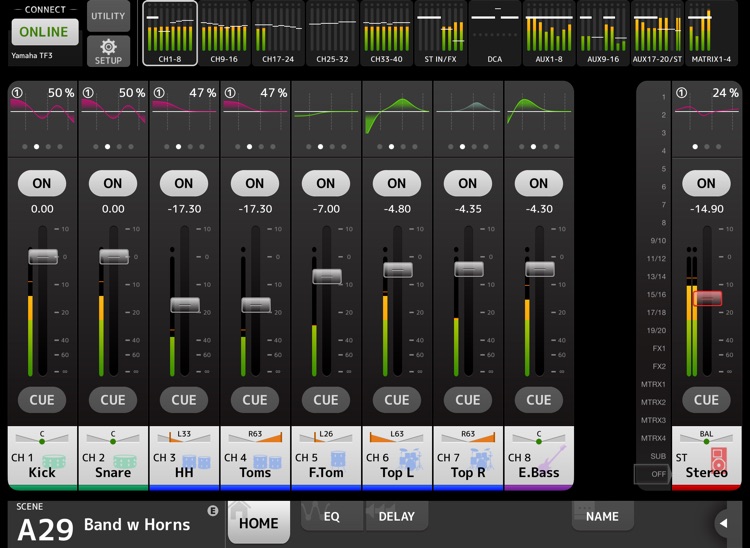The width and height of the screenshot is (750, 548).
Task: Enable CUE on CH 1 Kick
Action: [42, 400]
